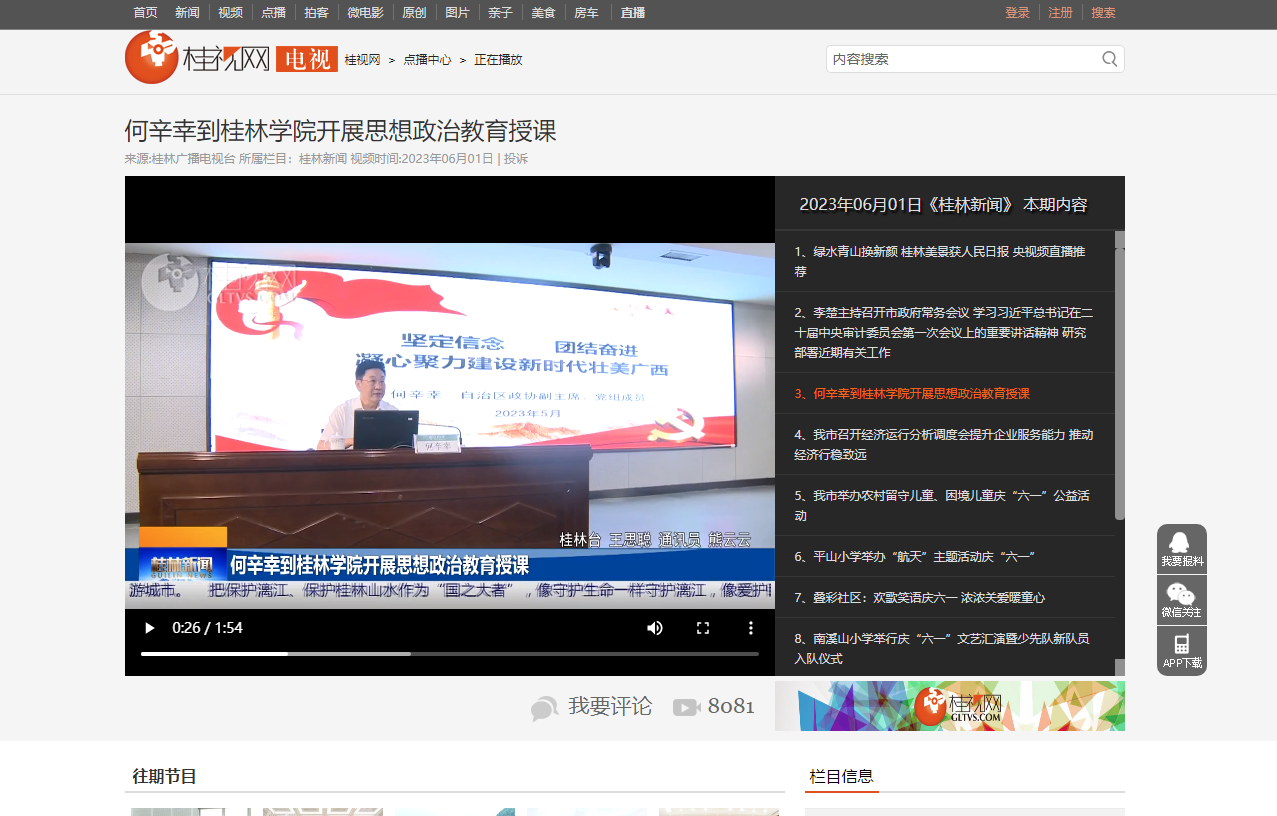Enter fullscreen mode in video player
Screen dimensions: 1277x816
tap(703, 628)
